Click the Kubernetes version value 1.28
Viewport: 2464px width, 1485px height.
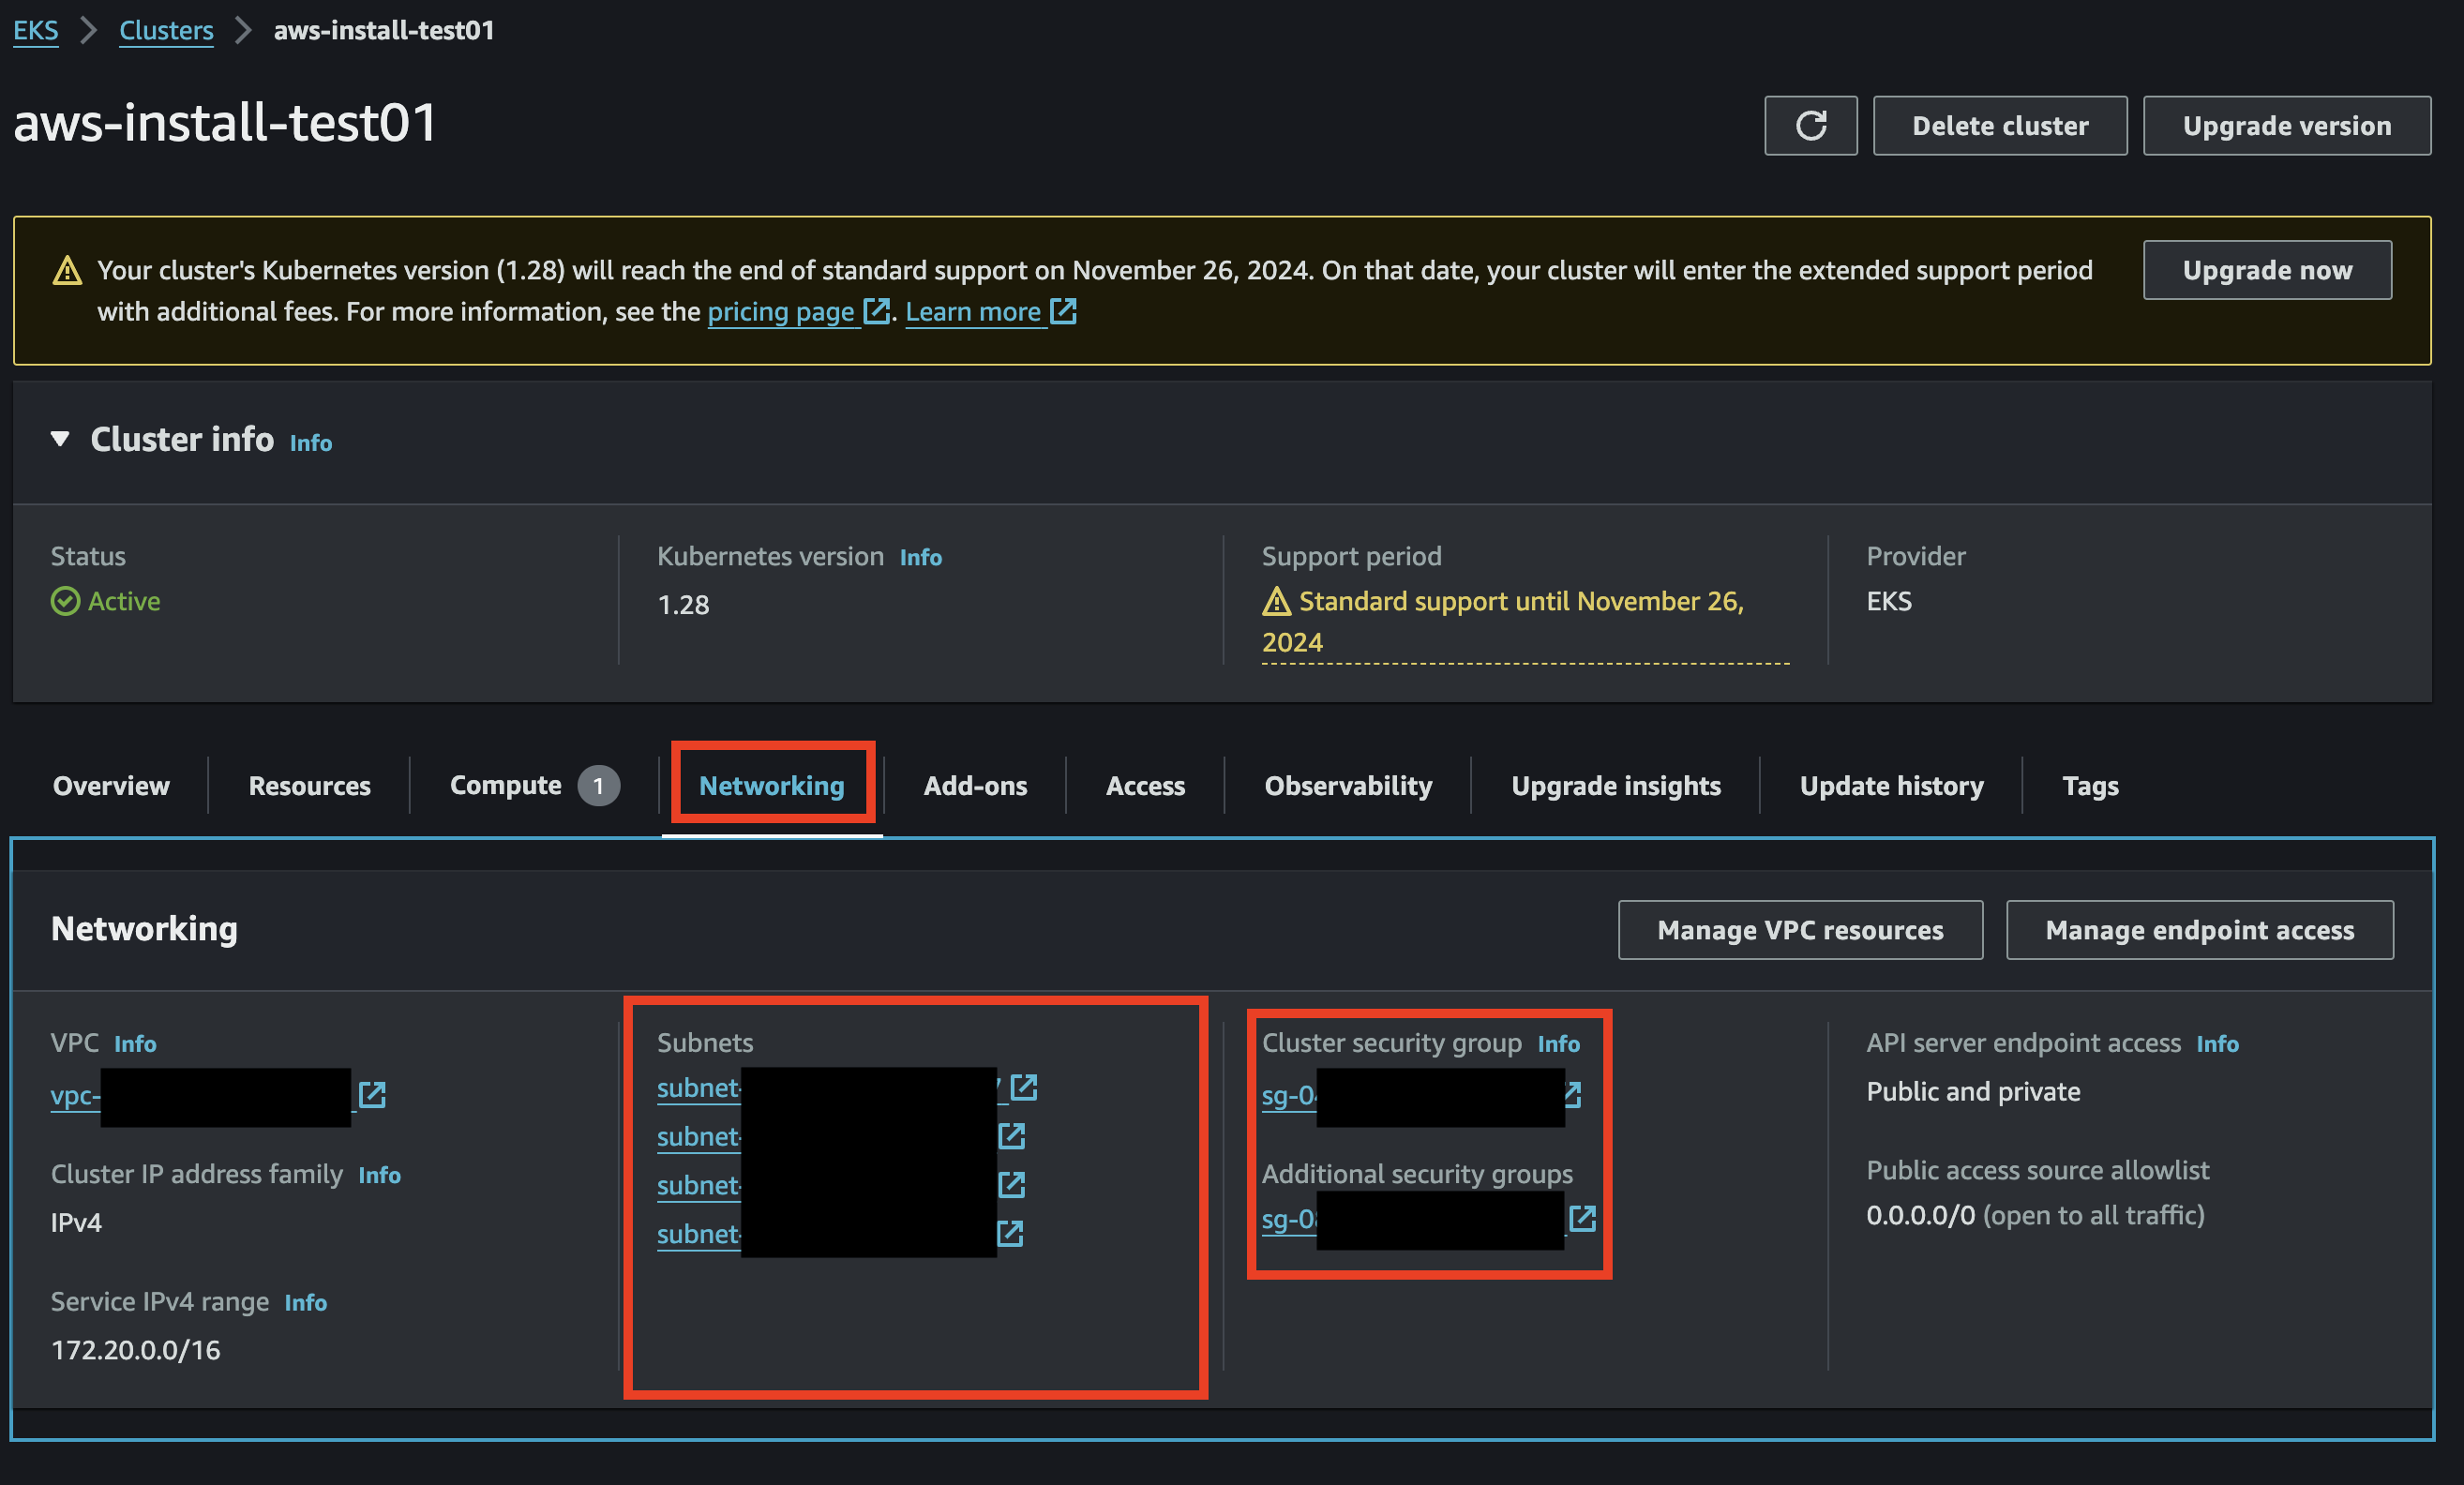683,604
